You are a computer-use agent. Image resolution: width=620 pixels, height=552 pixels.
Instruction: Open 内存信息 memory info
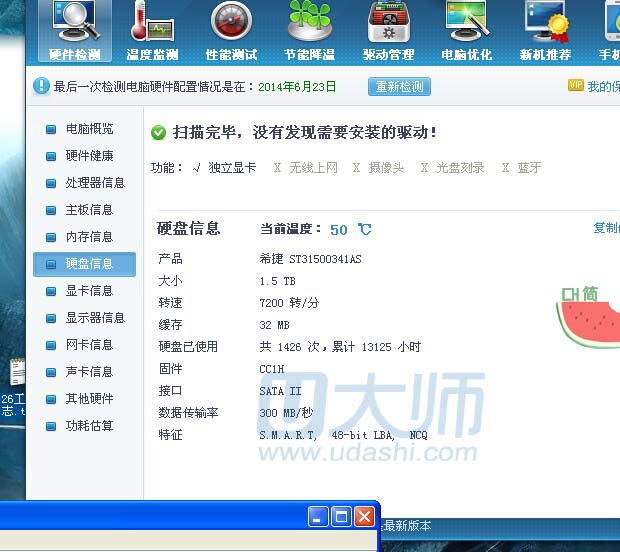(89, 237)
